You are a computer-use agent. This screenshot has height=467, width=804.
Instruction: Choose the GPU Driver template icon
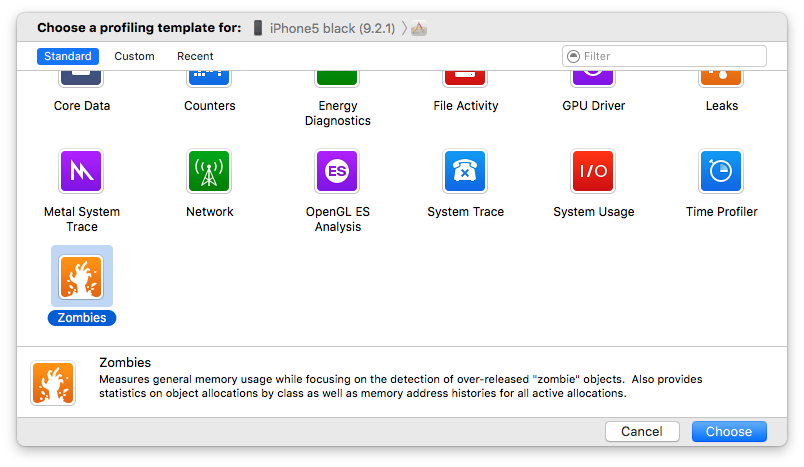click(x=593, y=79)
